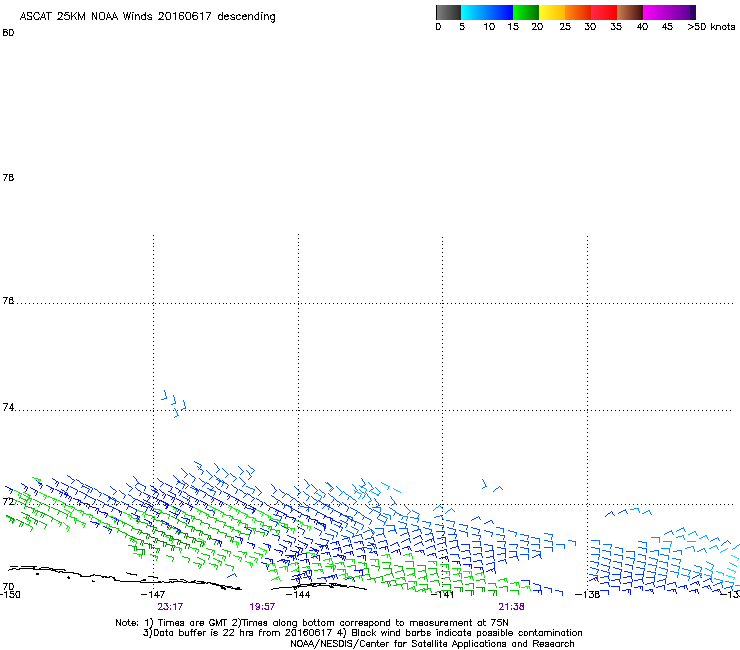Image resolution: width=740 pixels, height=650 pixels.
Task: Click the '>50 knots' legend label
Action: [x=711, y=26]
